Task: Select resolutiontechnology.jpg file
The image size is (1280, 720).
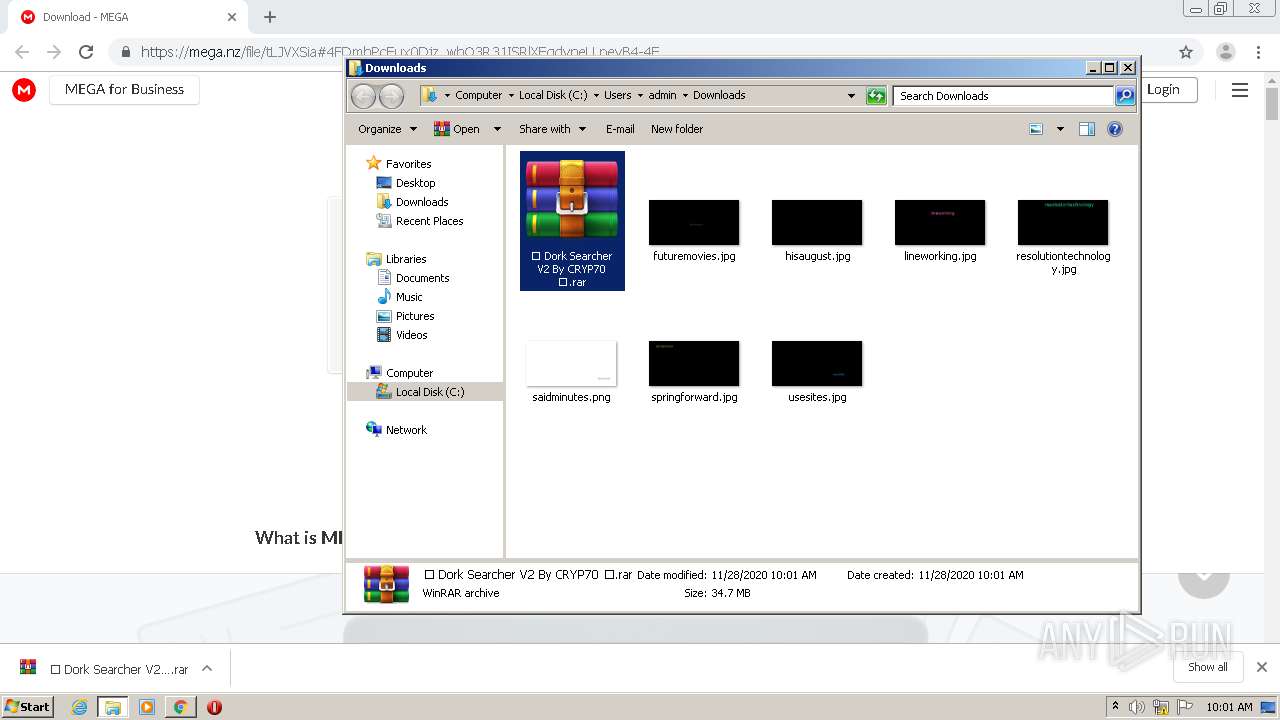Action: point(1063,237)
